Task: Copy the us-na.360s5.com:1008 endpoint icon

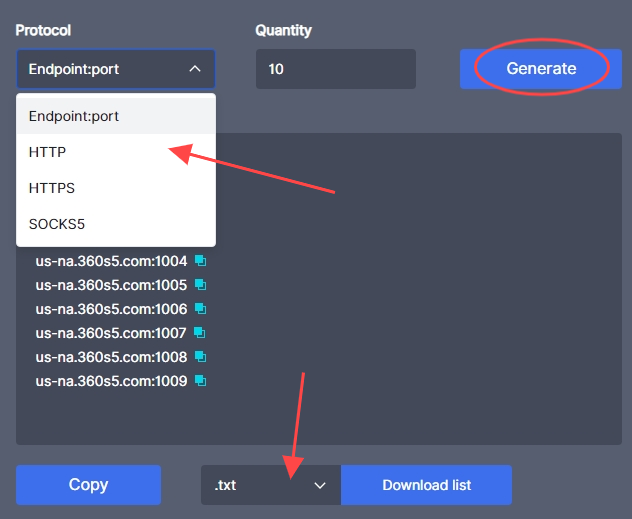Action: (x=200, y=357)
